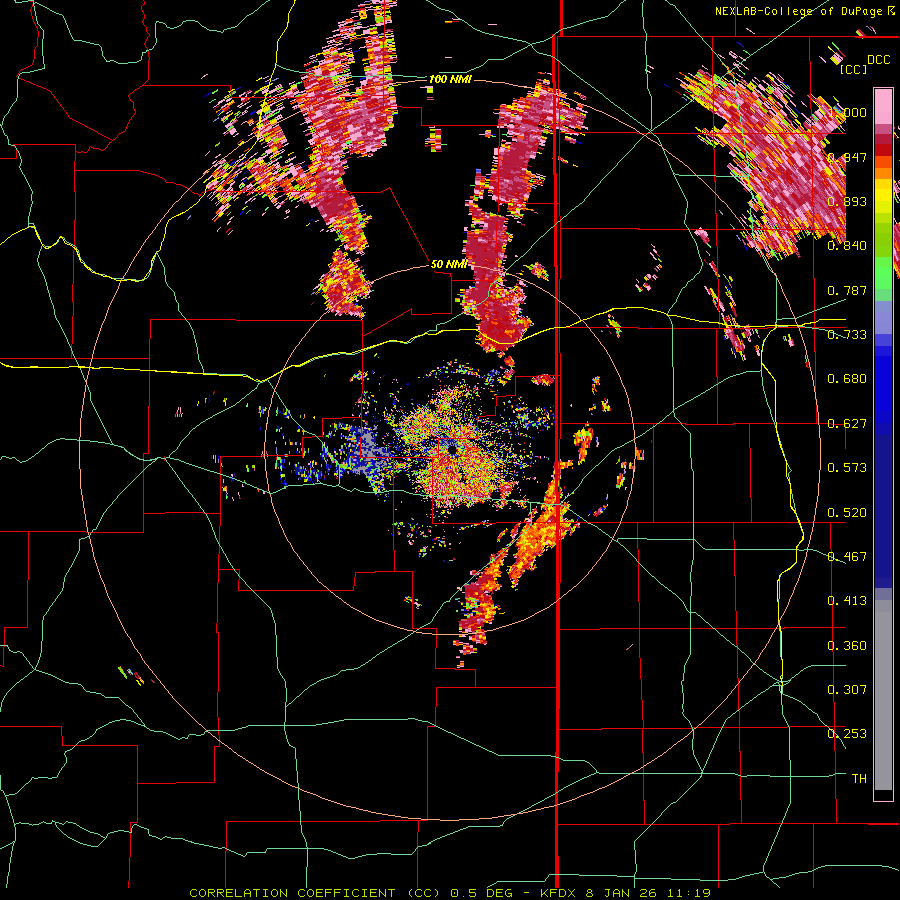The height and width of the screenshot is (900, 900).
Task: Click the [CC] units label
Action: [x=853, y=69]
